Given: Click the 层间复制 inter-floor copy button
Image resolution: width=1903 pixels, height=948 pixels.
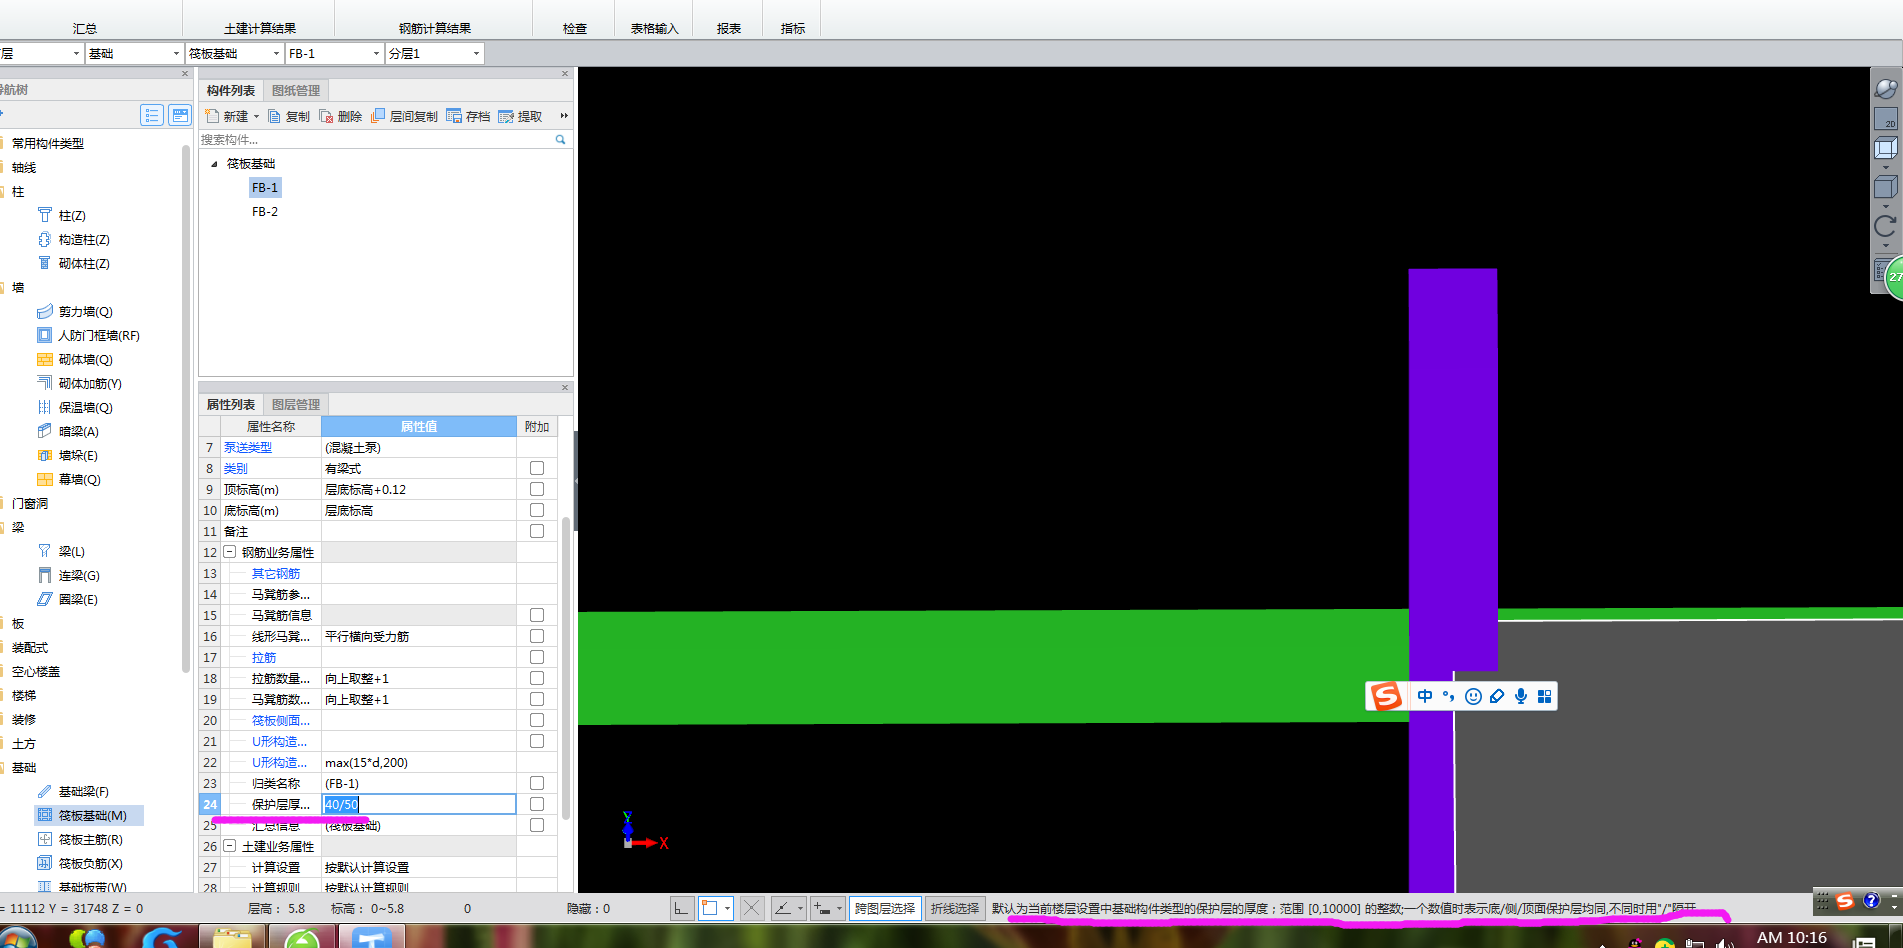Looking at the screenshot, I should pyautogui.click(x=404, y=116).
